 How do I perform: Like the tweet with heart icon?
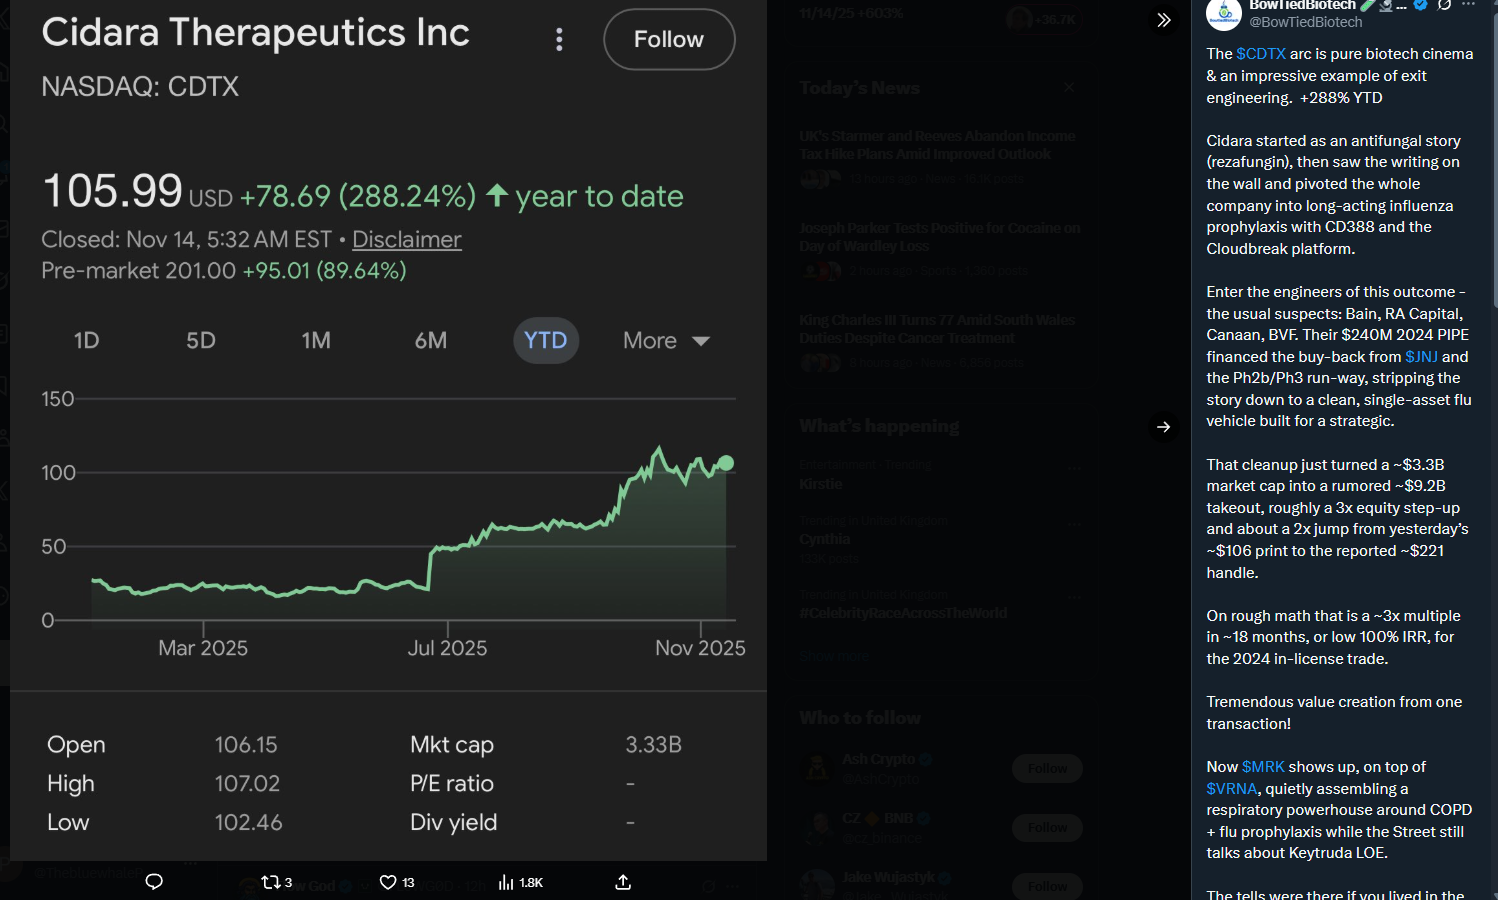coord(388,882)
